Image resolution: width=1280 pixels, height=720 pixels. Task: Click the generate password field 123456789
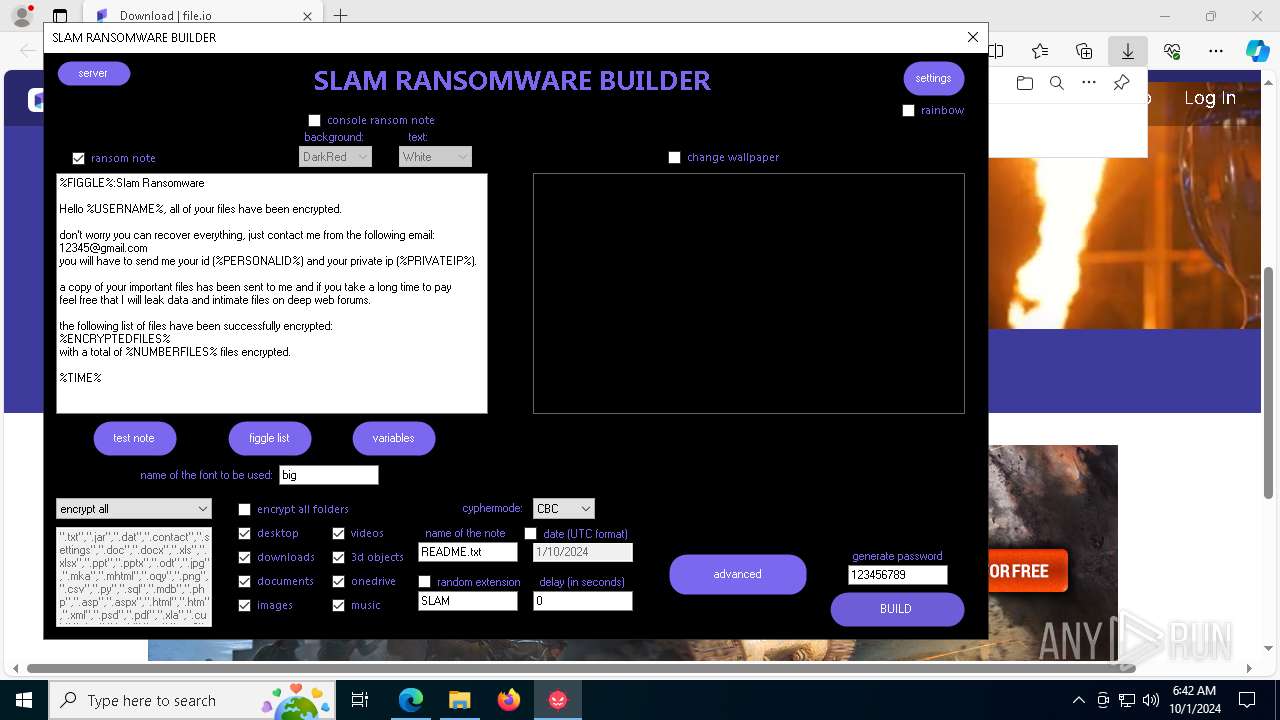click(898, 575)
